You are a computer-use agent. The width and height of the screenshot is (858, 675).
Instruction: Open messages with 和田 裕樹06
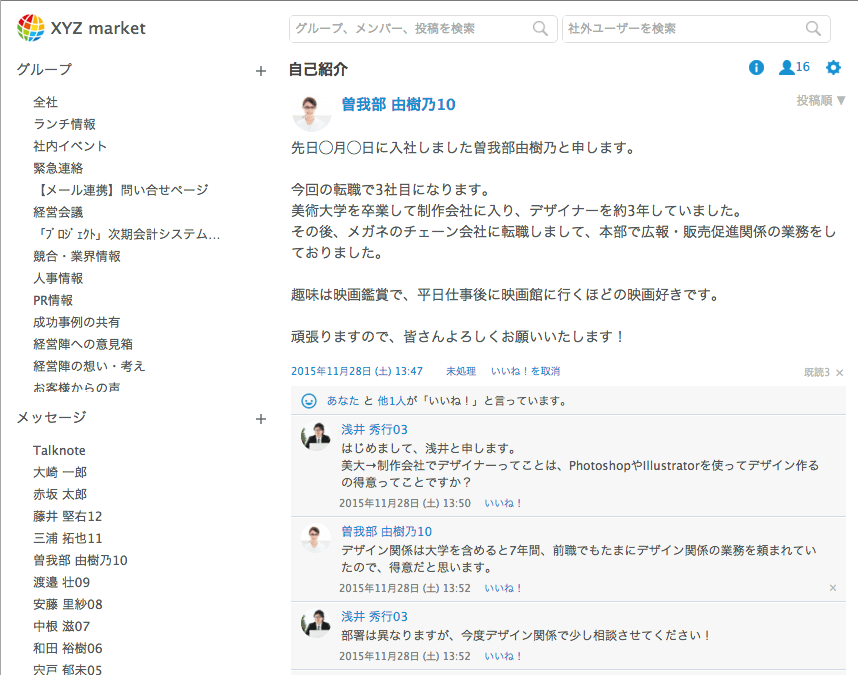(67, 649)
